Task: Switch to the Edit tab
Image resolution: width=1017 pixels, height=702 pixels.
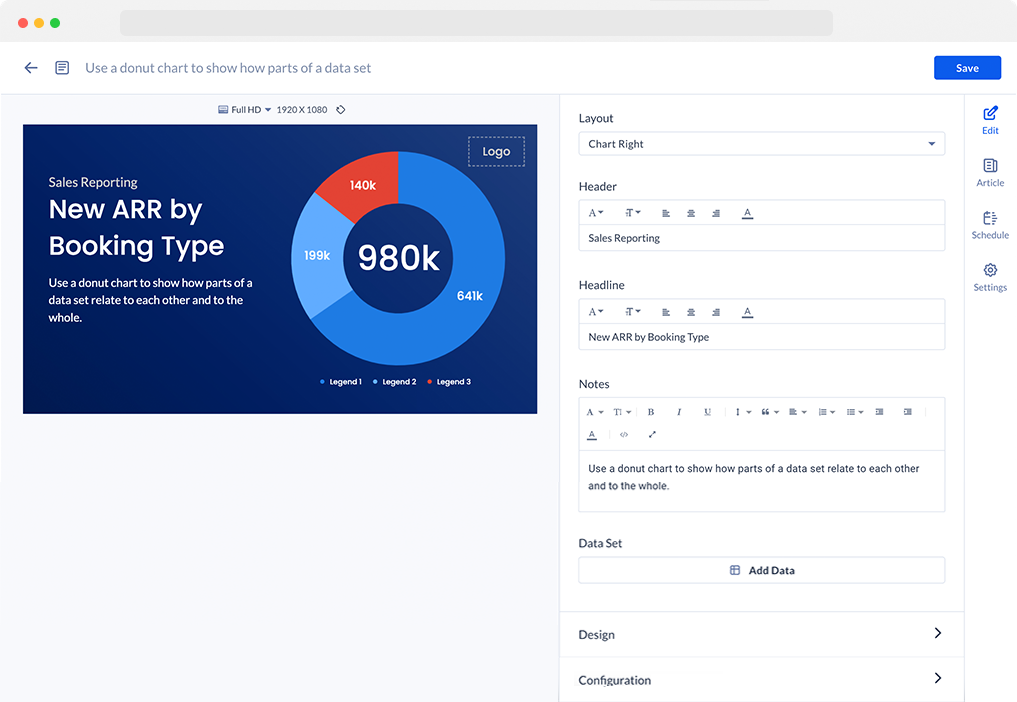Action: 990,120
